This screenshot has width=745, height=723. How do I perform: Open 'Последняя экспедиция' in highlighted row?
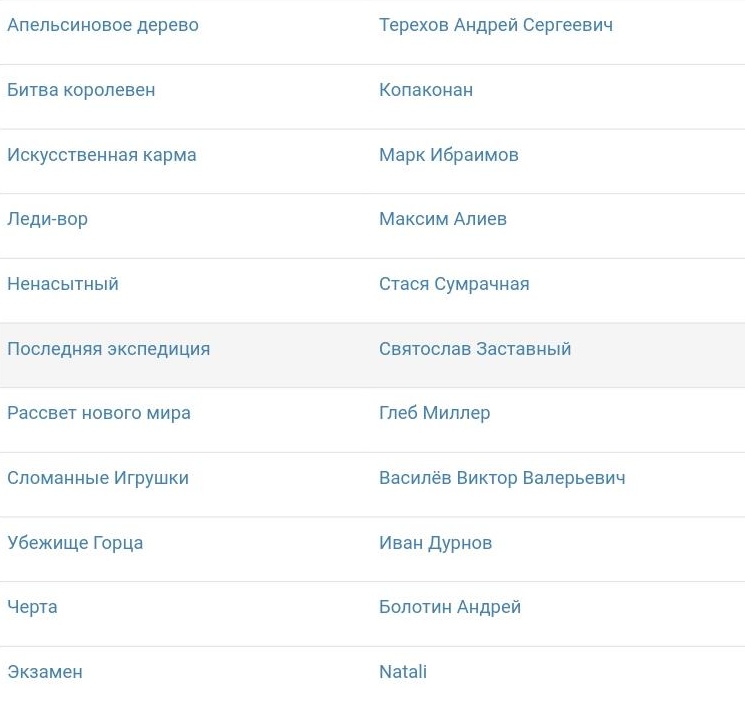coord(109,349)
